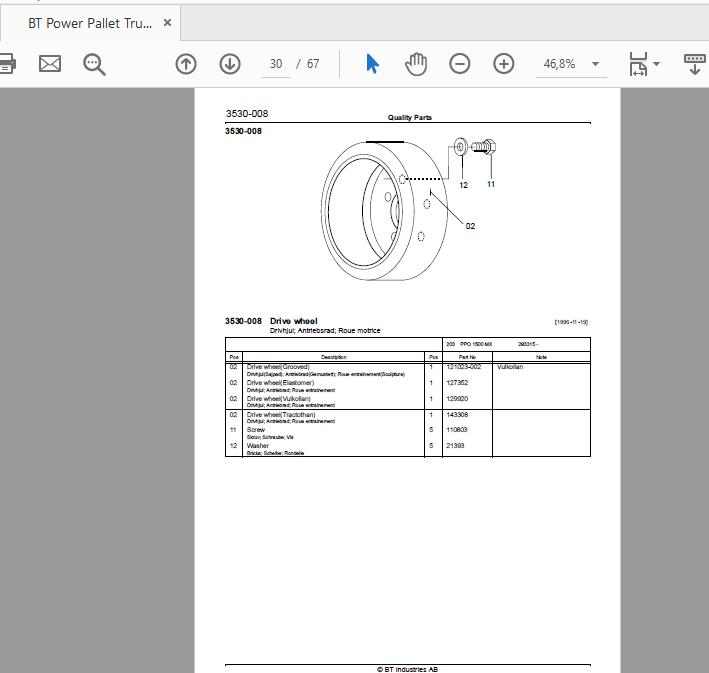
Task: Click the page number field showing 30
Action: click(276, 64)
